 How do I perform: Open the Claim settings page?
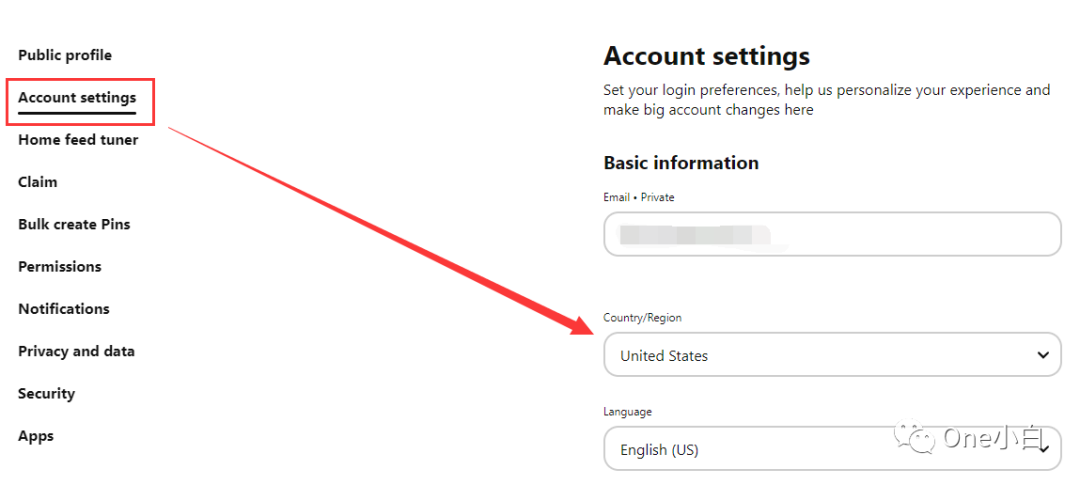point(38,182)
